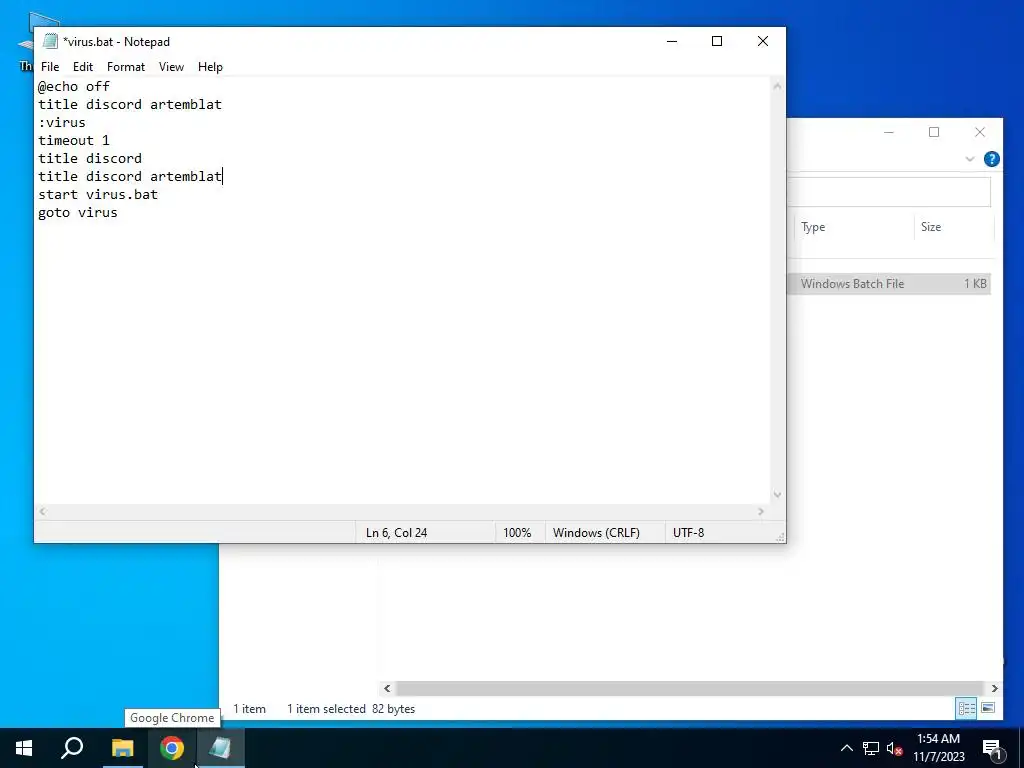The image size is (1024, 768).
Task: Open the Windows Start menu
Action: pos(24,748)
